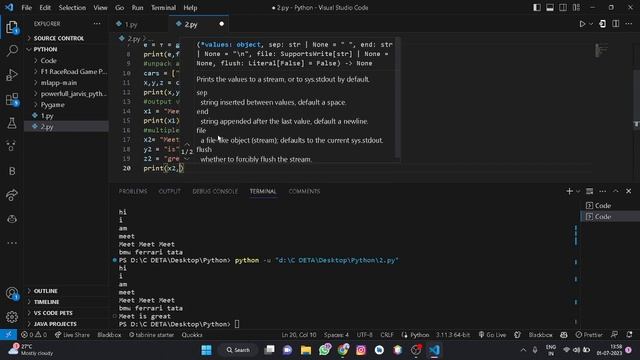Open the Blackbox B sidebar icon

12,171
